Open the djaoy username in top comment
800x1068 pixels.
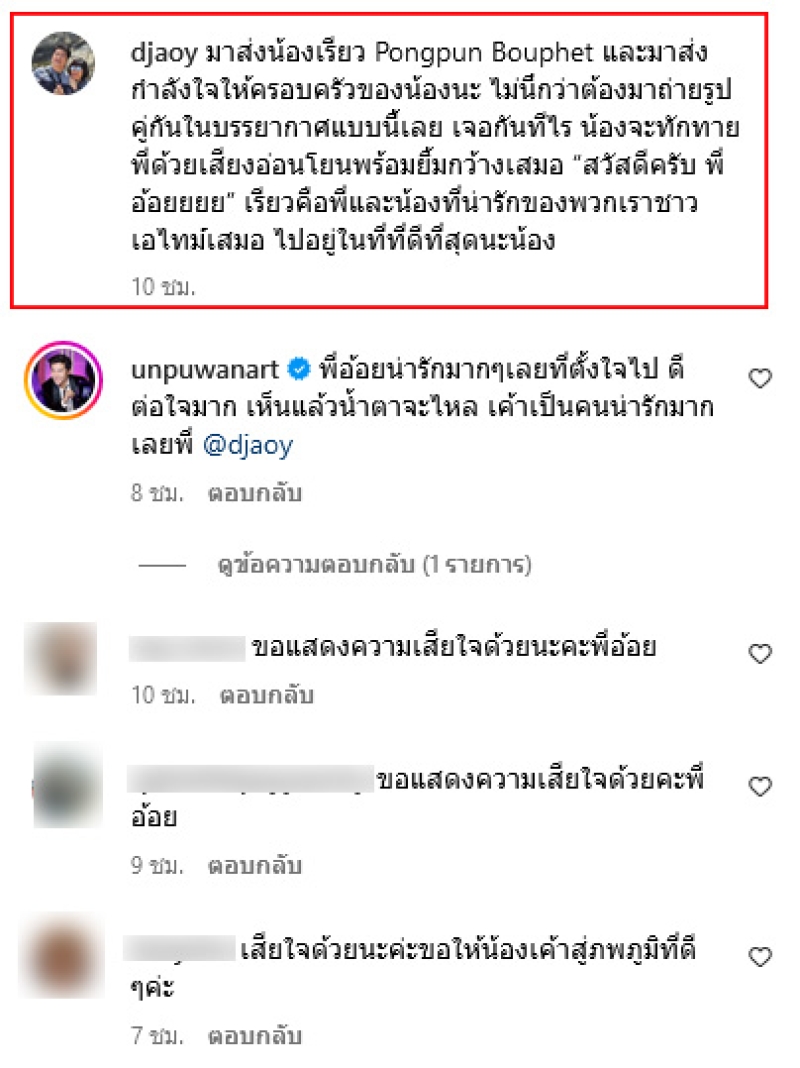tap(164, 52)
